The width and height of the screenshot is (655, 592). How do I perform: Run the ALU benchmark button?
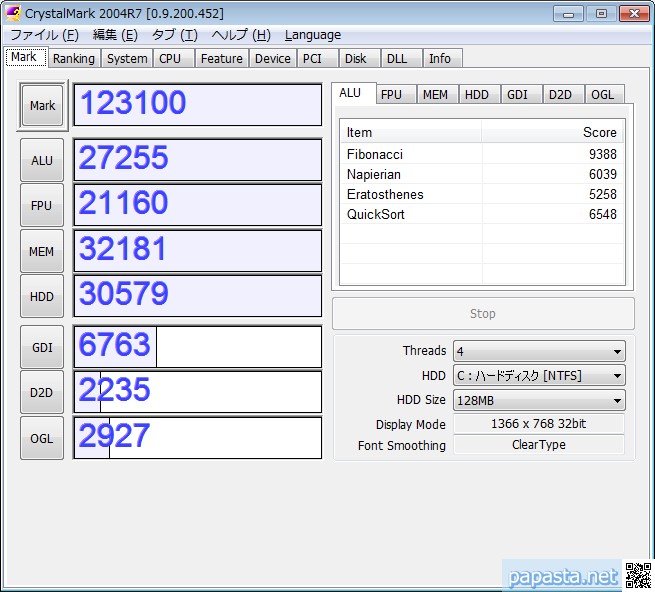[42, 160]
